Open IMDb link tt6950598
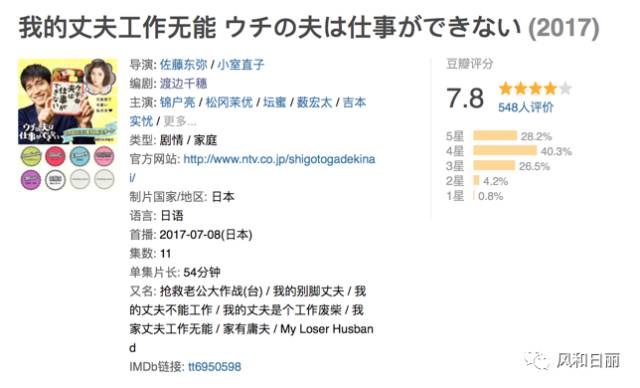Image resolution: width=640 pixels, height=388 pixels. 214,366
